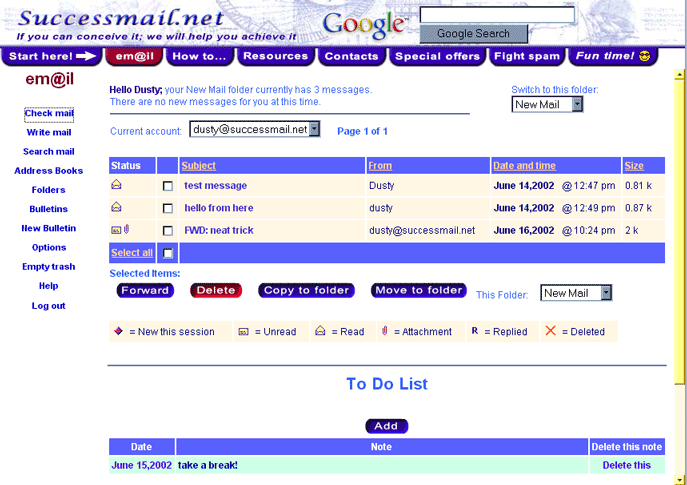Click the Replied legend R icon
Screen dimensions: 687x485
point(475,331)
